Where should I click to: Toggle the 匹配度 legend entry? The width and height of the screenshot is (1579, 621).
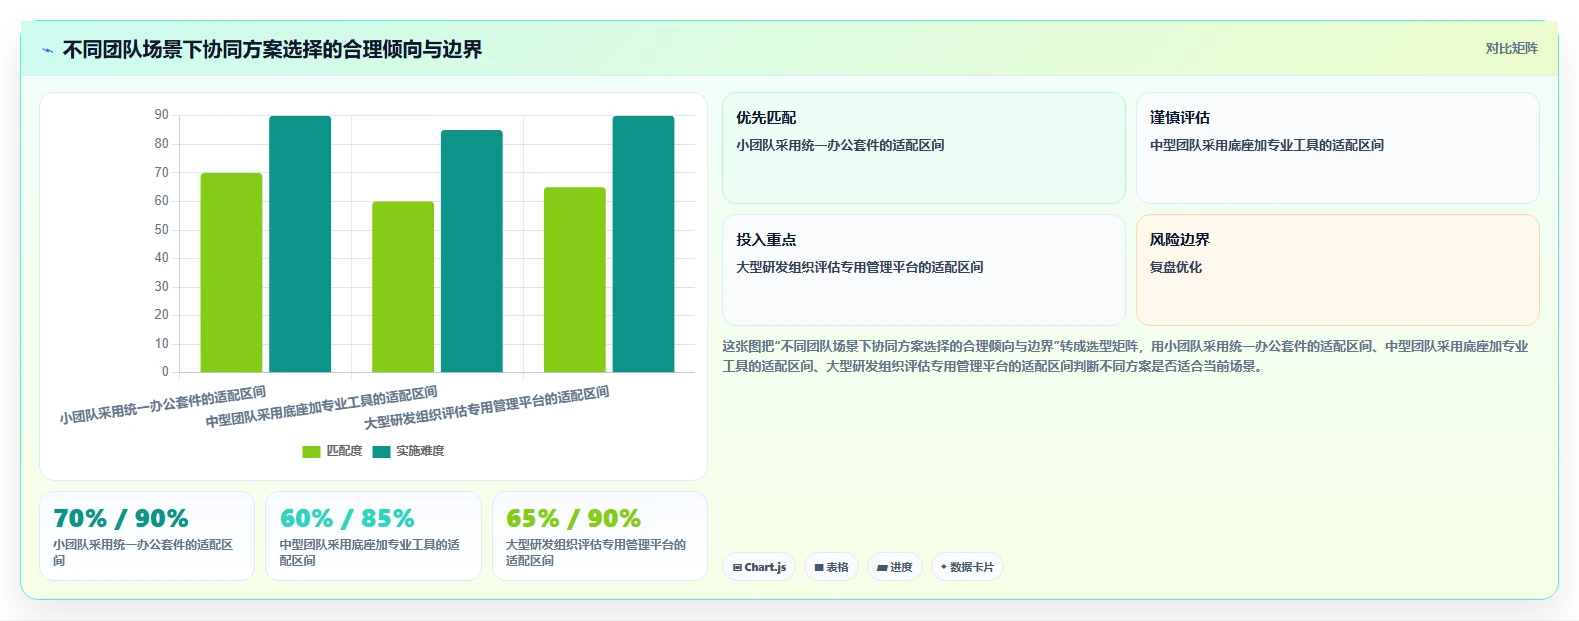(332, 451)
